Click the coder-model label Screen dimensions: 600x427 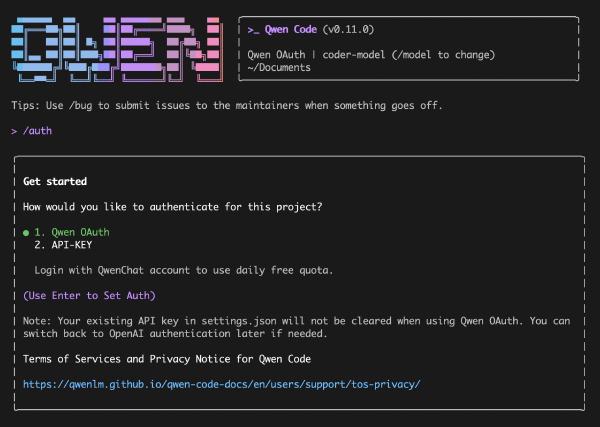coord(354,55)
